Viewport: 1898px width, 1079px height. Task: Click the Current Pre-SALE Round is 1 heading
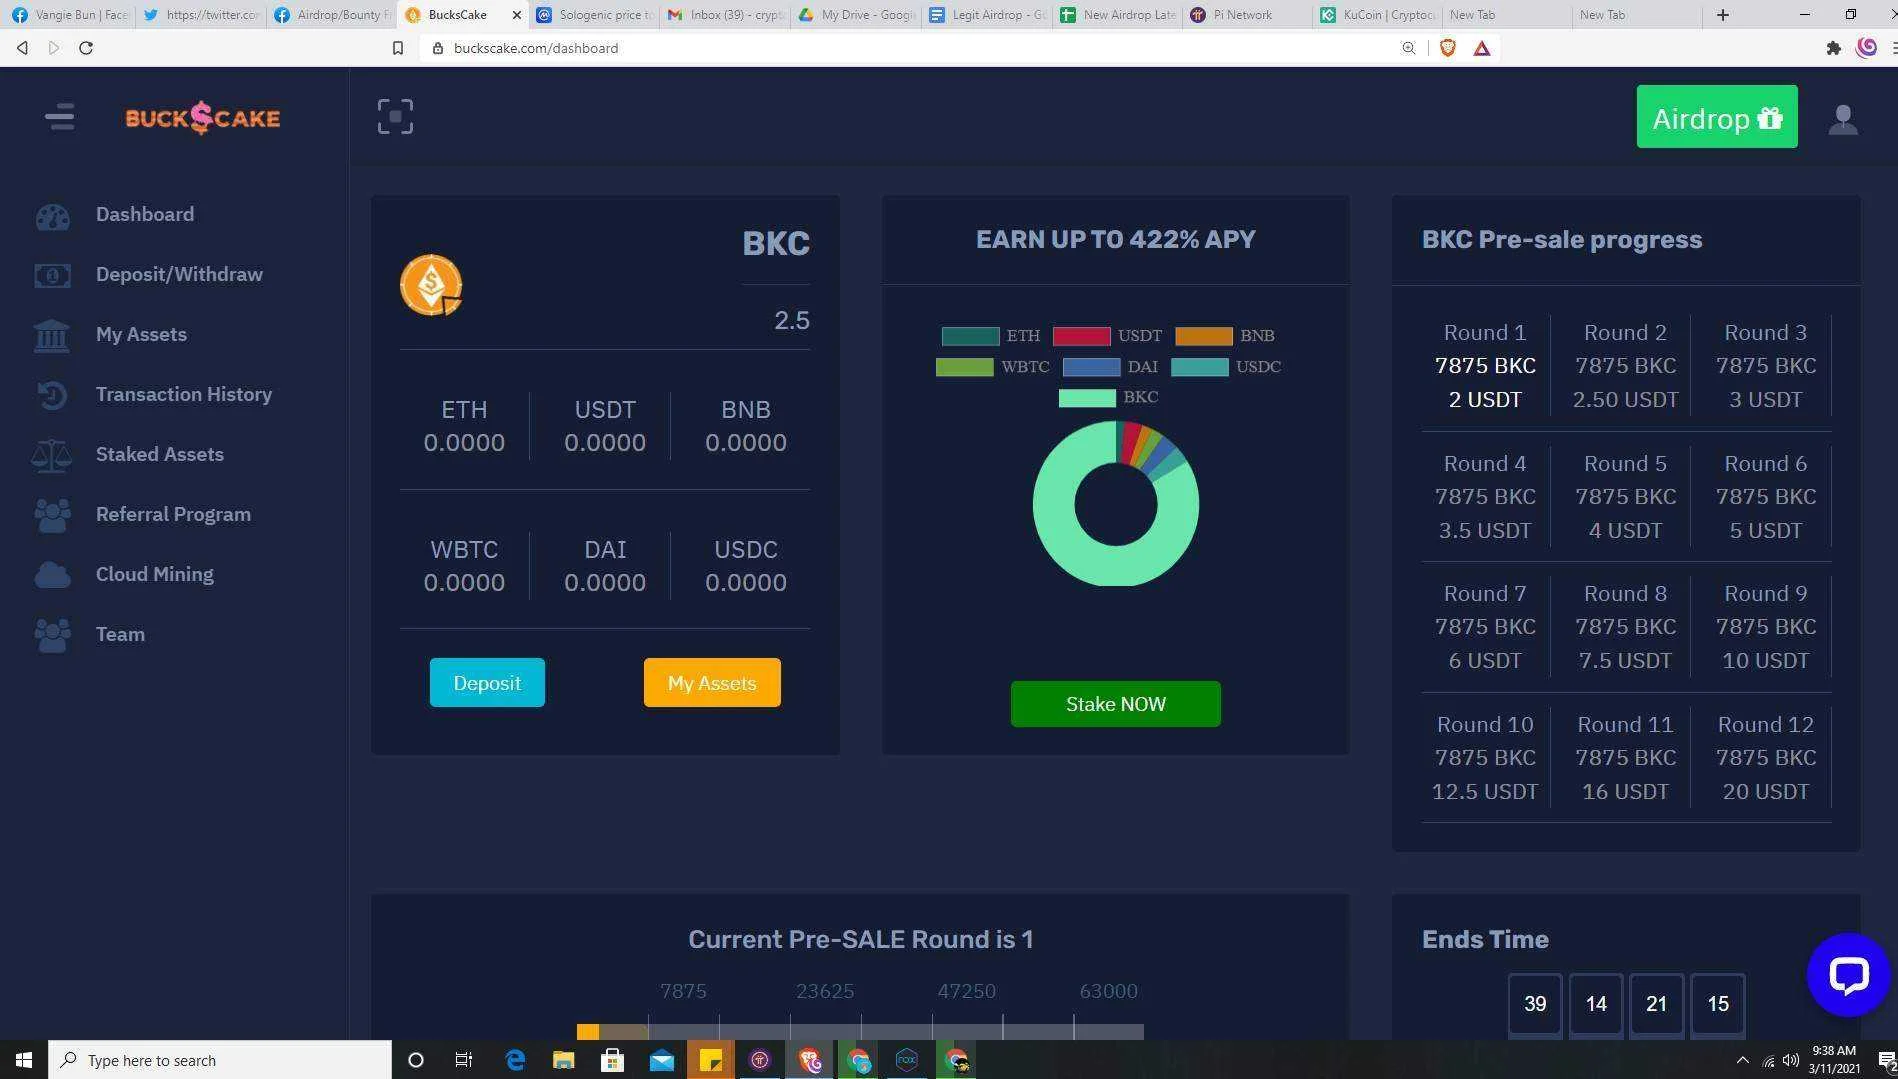(x=860, y=939)
